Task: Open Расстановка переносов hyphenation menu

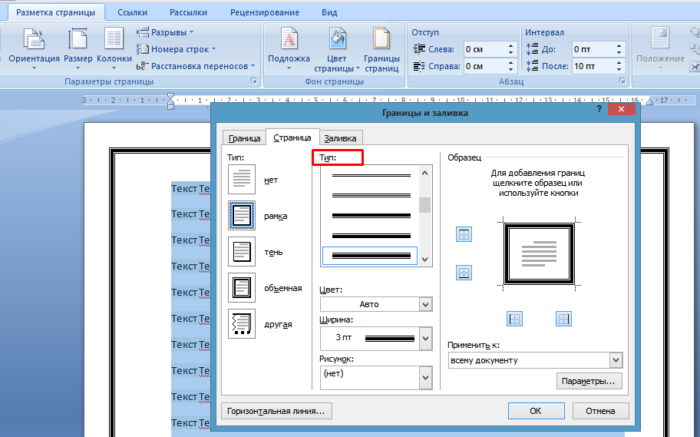Action: click(196, 66)
